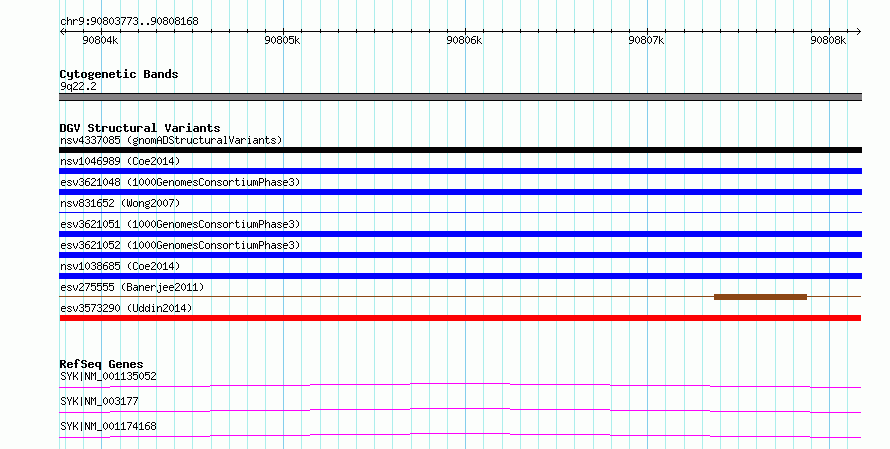The image size is (890, 449).
Task: Select the 9q22.2 band label
Action: (x=78, y=86)
